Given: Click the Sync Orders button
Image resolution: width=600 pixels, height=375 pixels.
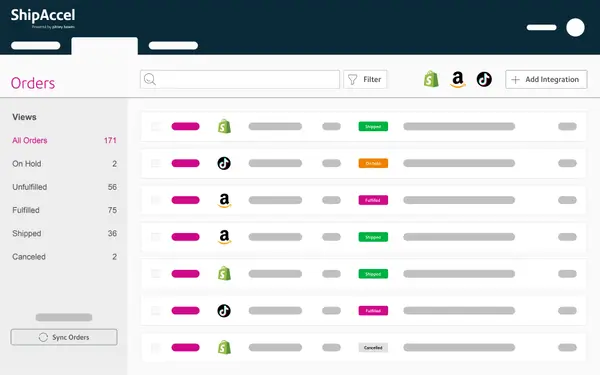Looking at the screenshot, I should (64, 337).
